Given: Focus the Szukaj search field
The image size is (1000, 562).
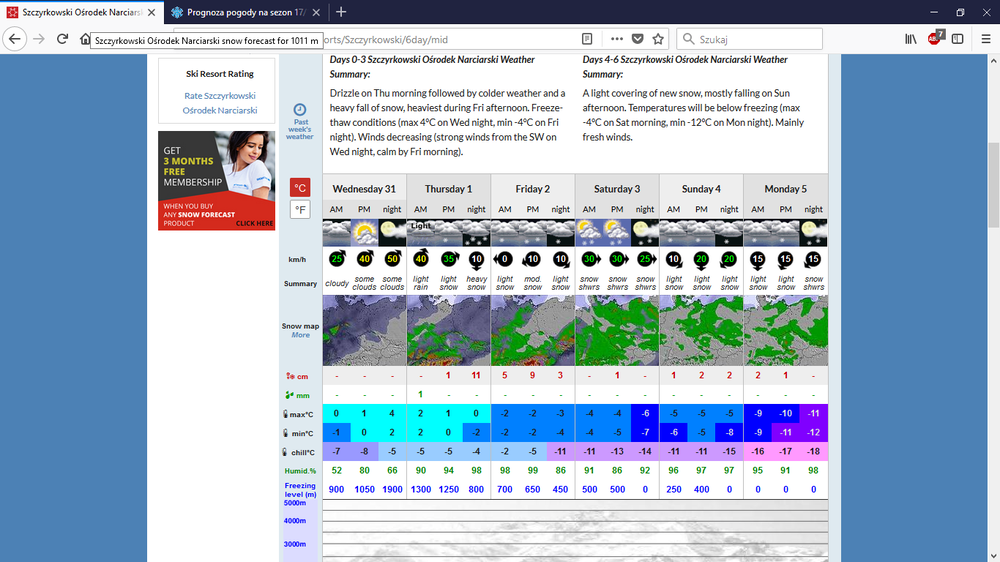Looking at the screenshot, I should coord(749,39).
